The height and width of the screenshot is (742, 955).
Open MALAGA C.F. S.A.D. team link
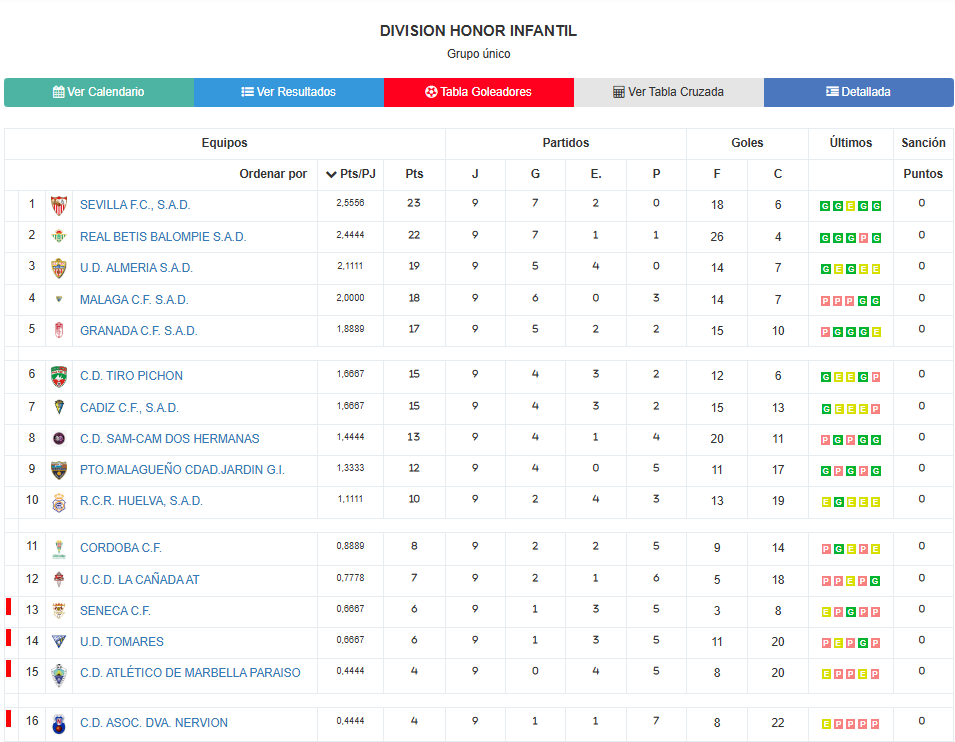click(135, 300)
